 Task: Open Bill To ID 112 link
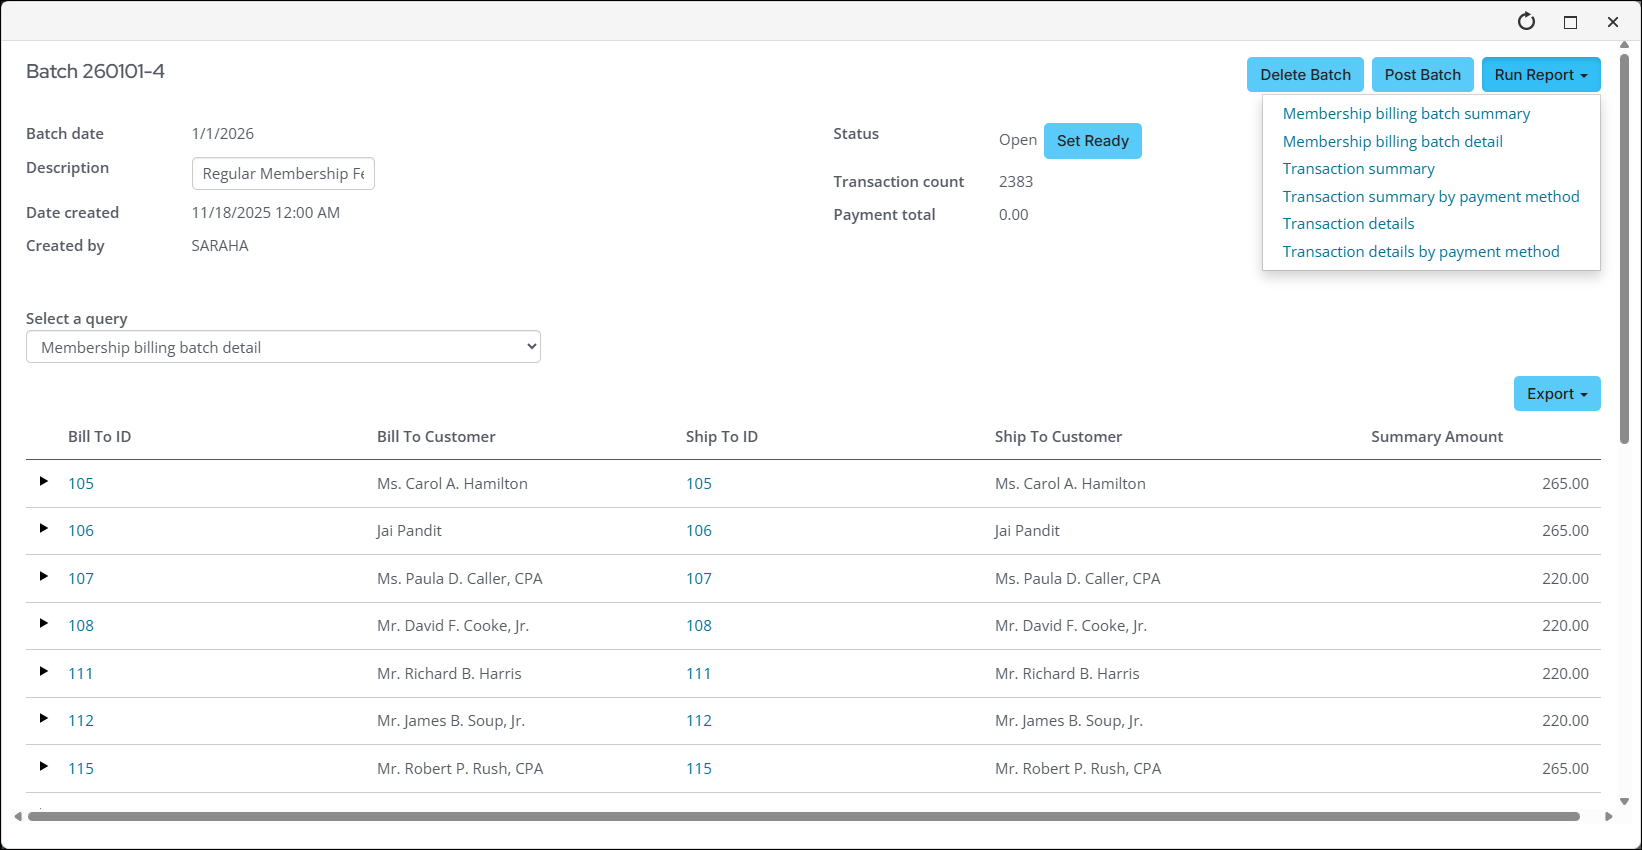click(81, 721)
